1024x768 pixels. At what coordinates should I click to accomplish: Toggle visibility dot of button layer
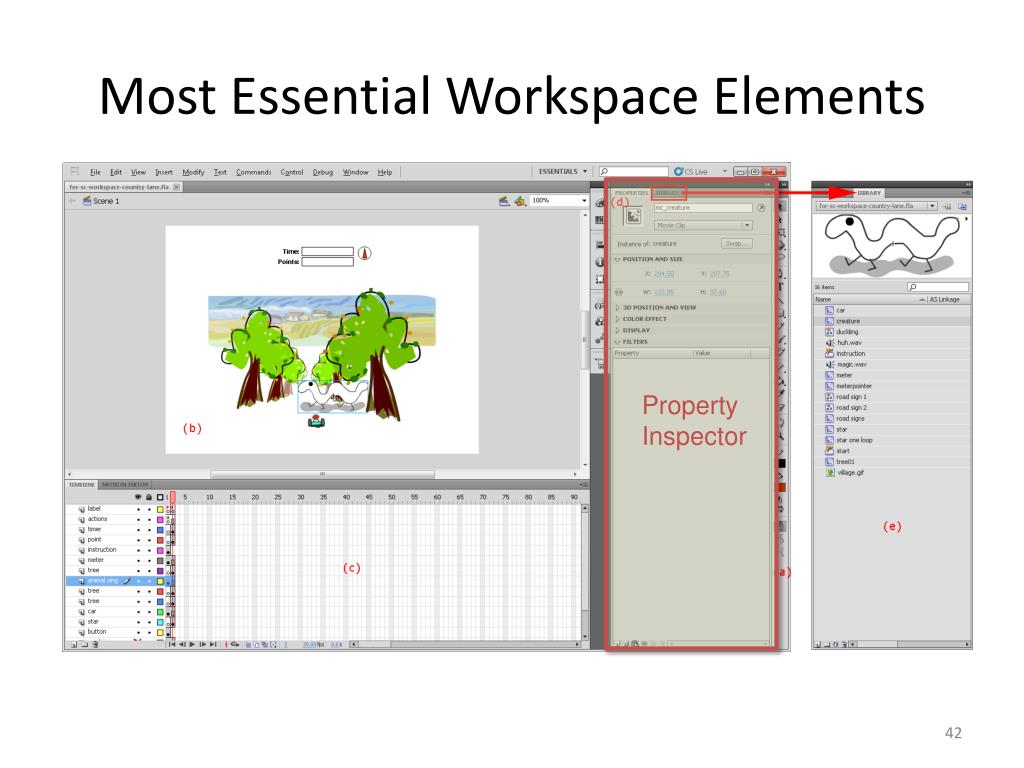(138, 632)
